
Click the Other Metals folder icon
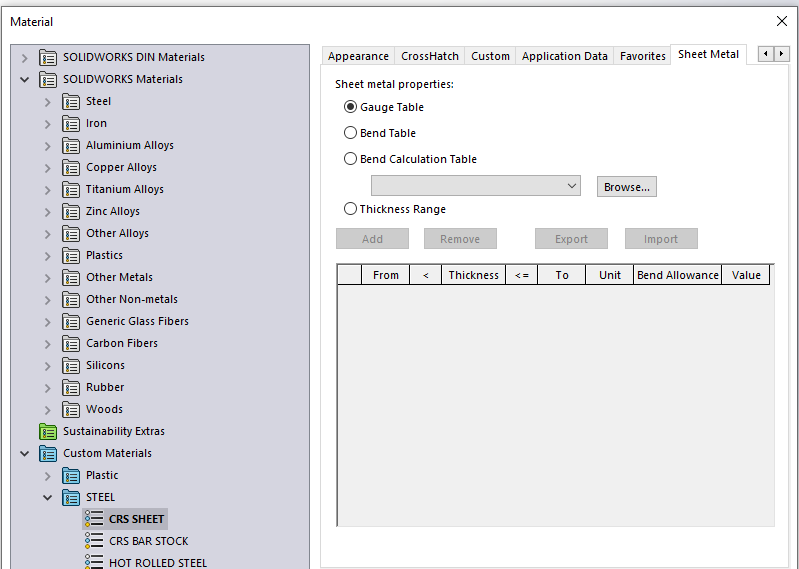pos(71,277)
